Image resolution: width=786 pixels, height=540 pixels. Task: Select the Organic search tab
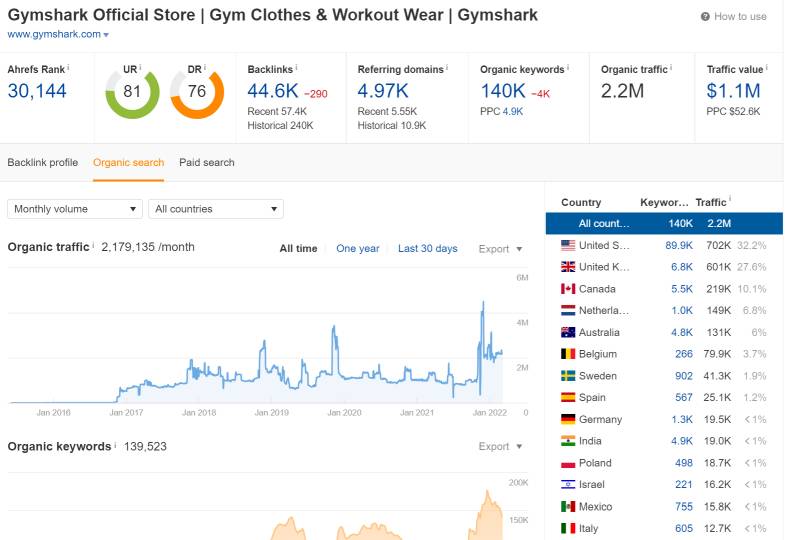tap(128, 162)
